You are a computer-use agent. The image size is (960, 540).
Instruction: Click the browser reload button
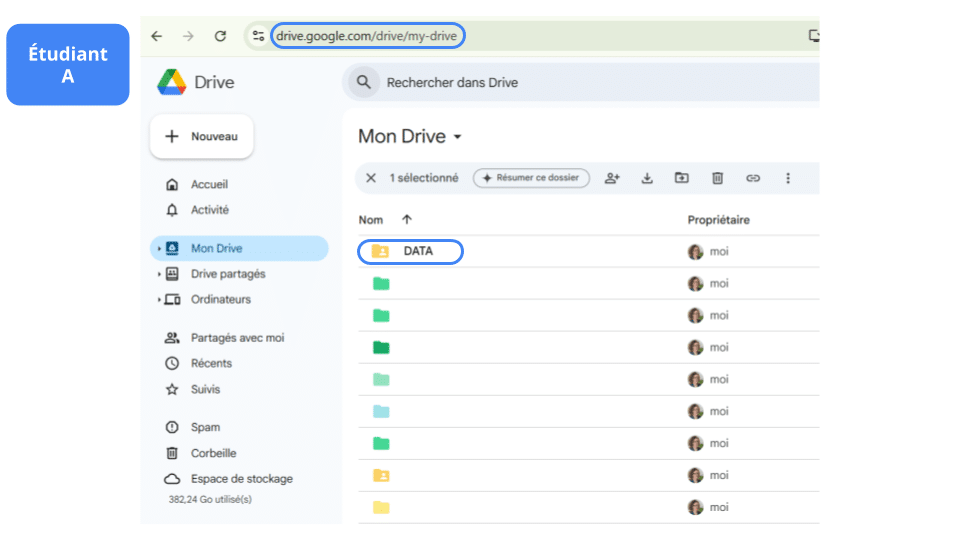[x=220, y=36]
